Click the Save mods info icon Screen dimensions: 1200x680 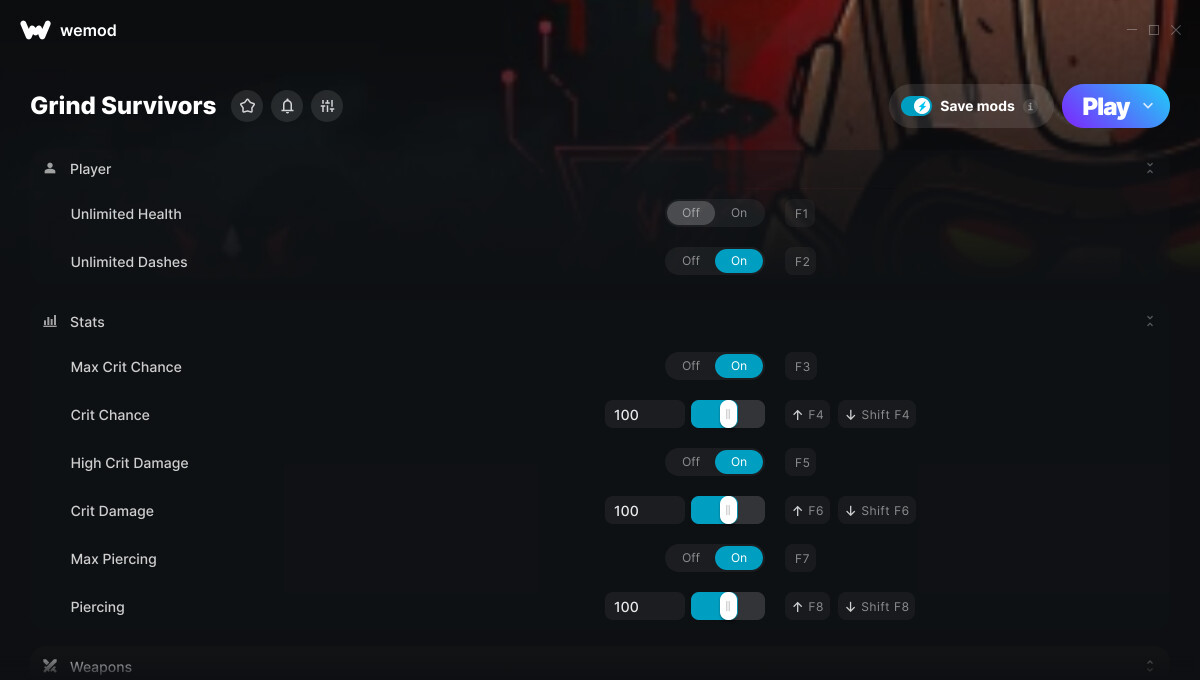pos(1030,106)
